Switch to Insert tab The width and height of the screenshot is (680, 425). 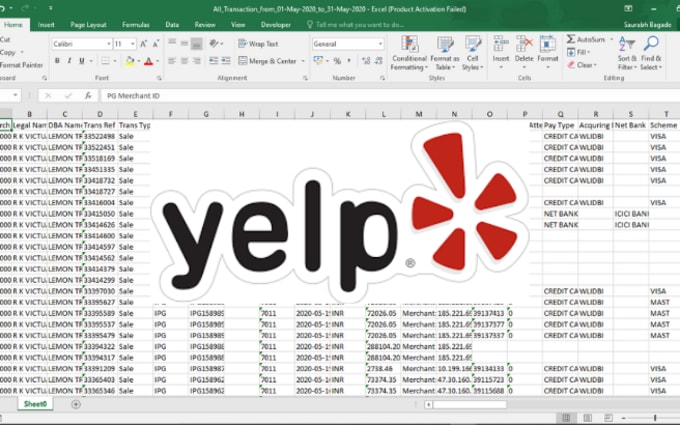click(x=46, y=25)
